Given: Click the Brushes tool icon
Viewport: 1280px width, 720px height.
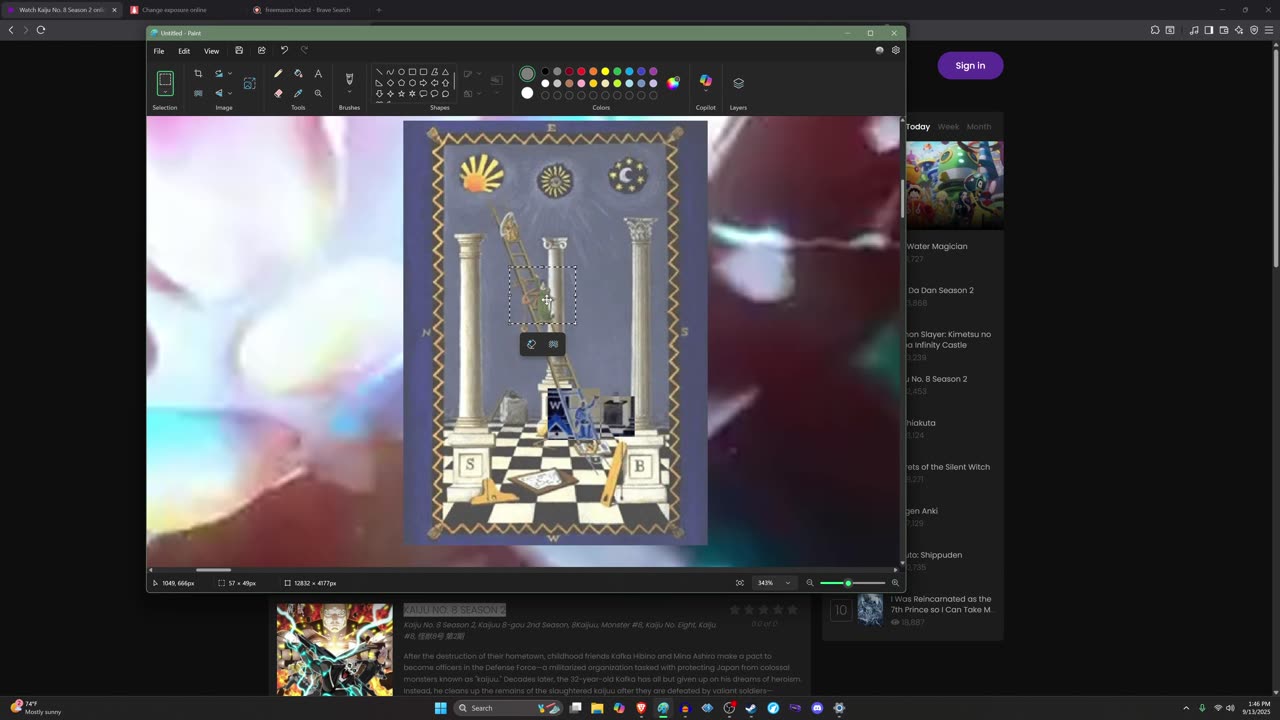Looking at the screenshot, I should click(x=349, y=78).
